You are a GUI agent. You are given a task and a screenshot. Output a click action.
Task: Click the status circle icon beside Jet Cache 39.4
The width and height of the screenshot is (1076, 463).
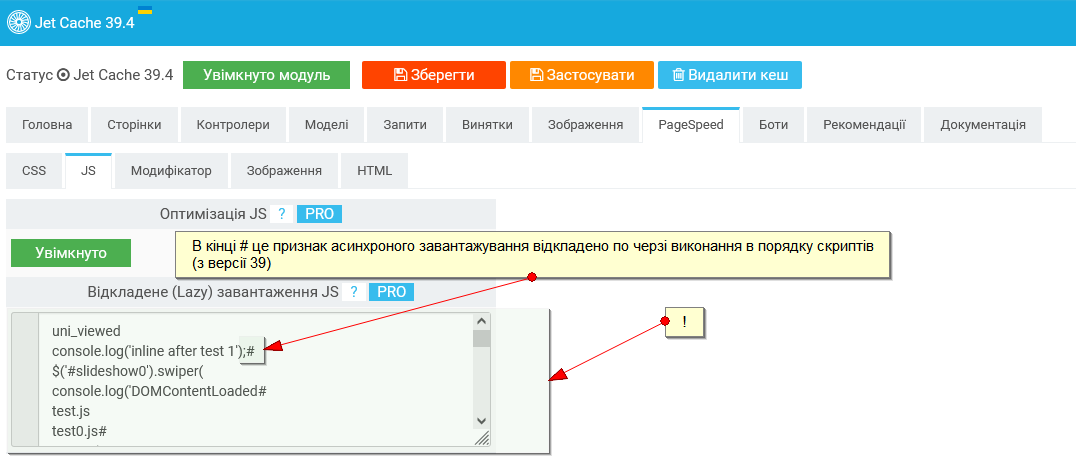63,75
